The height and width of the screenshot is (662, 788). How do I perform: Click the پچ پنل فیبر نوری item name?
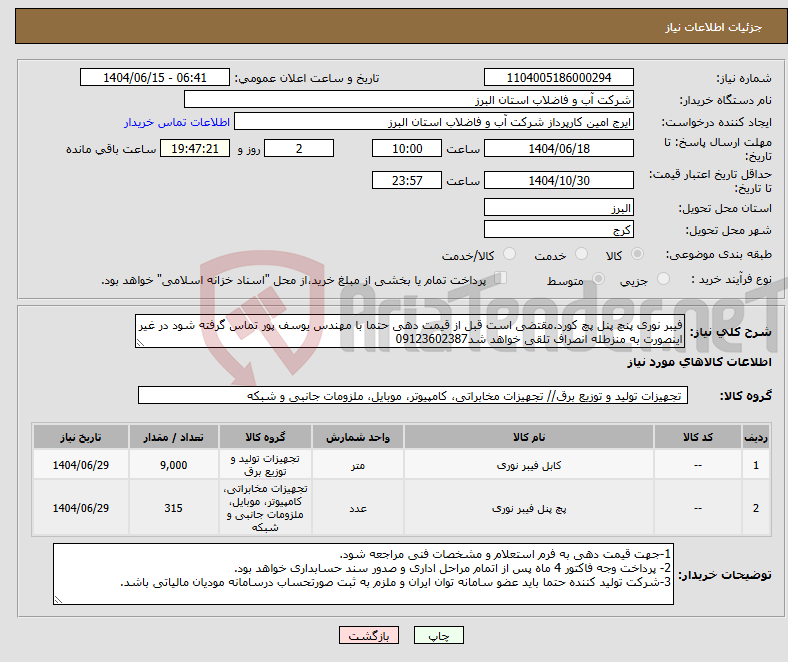(x=529, y=509)
